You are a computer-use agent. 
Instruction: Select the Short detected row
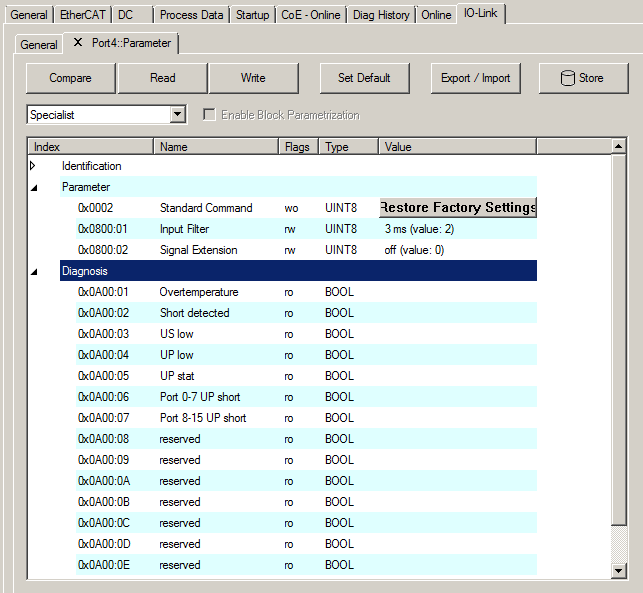(307, 313)
